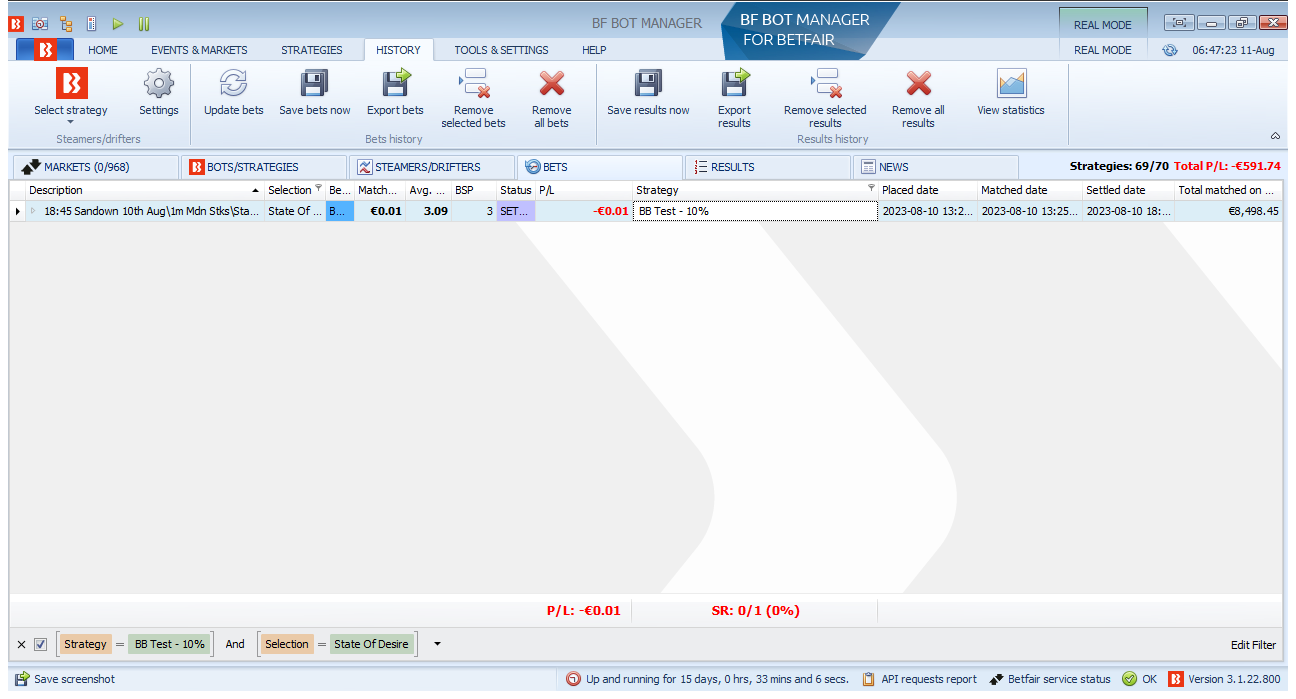Click the Placed date column header
This screenshot has height=699, width=1296.
[x=927, y=190]
